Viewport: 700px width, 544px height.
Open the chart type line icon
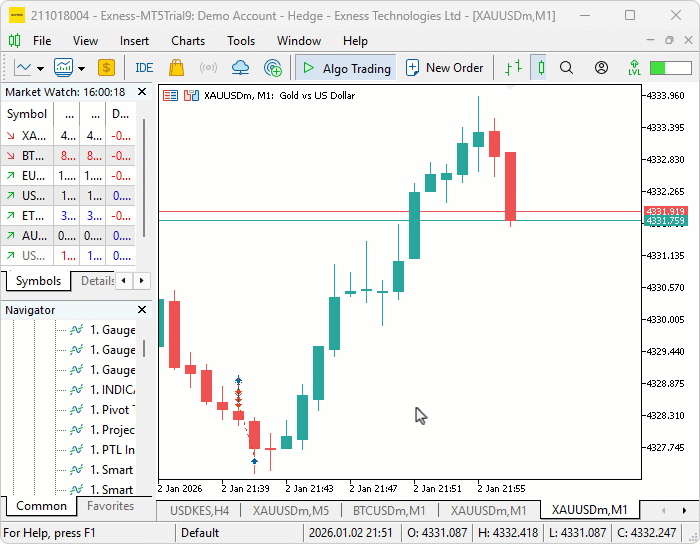(x=23, y=68)
